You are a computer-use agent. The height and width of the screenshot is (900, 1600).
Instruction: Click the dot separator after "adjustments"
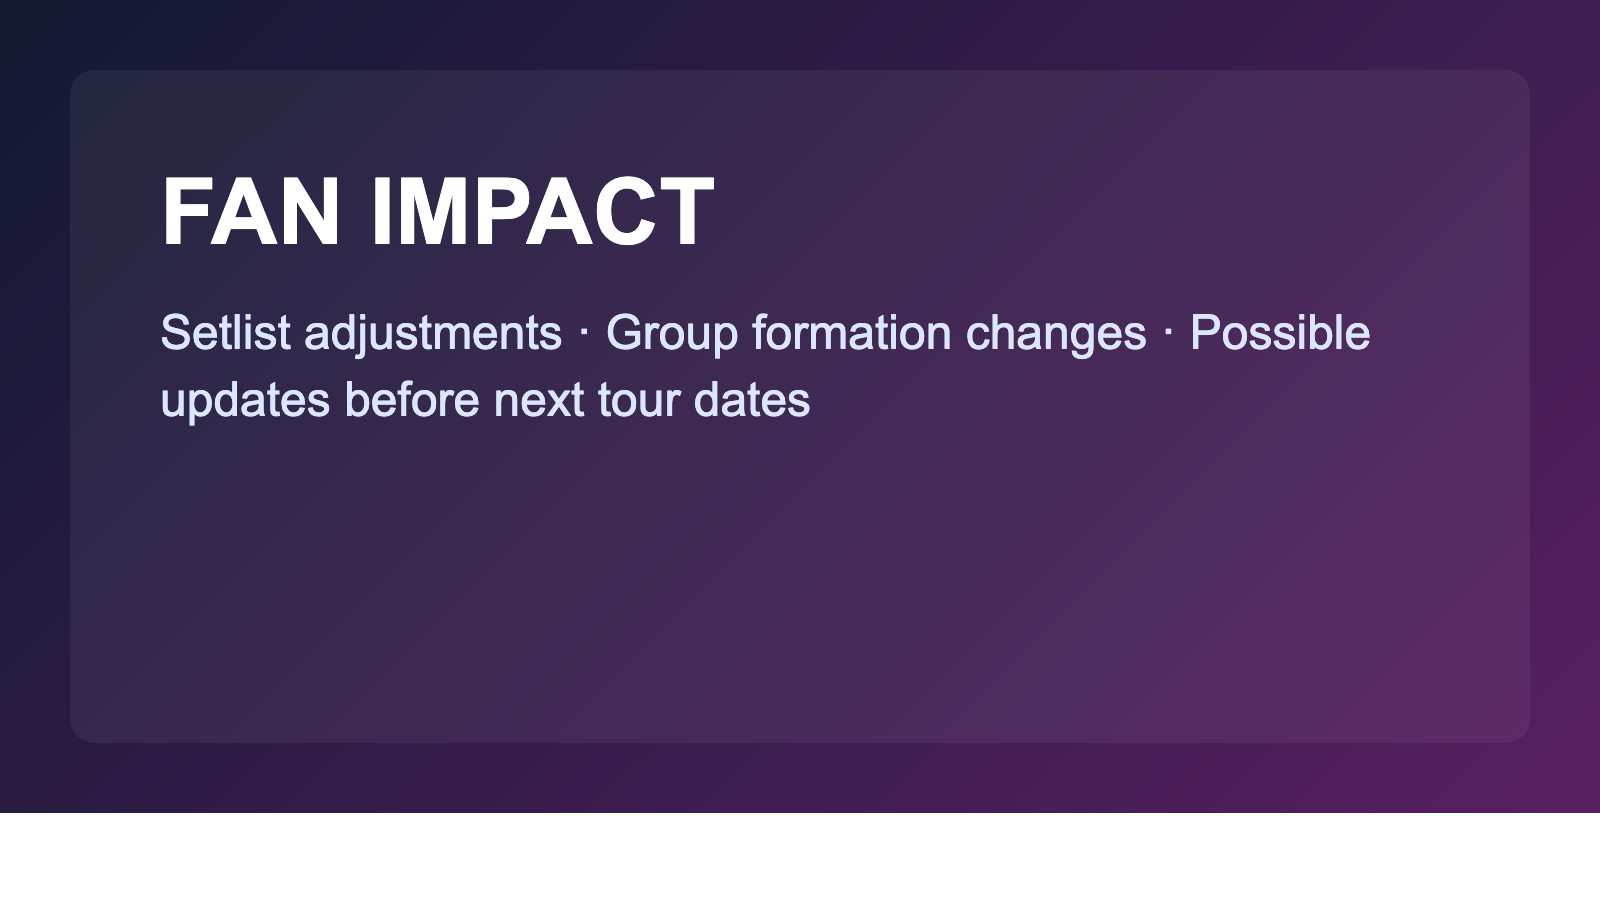pos(584,331)
